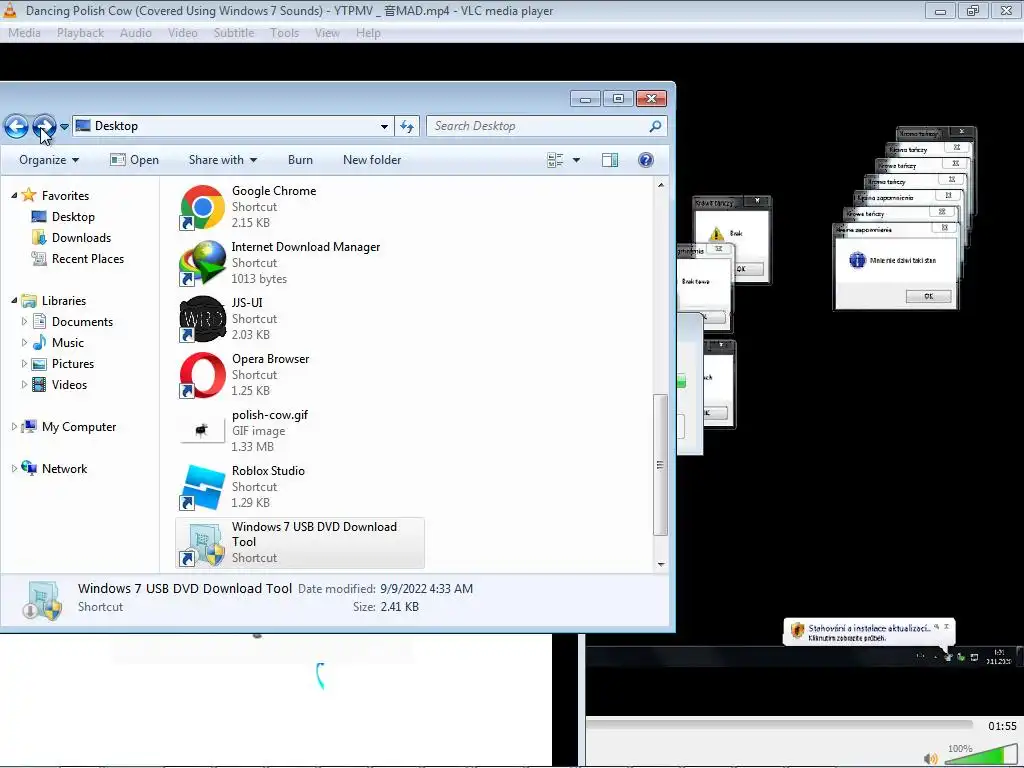The width and height of the screenshot is (1024, 768).
Task: Collapse the Favorites tree group
Action: [x=14, y=195]
